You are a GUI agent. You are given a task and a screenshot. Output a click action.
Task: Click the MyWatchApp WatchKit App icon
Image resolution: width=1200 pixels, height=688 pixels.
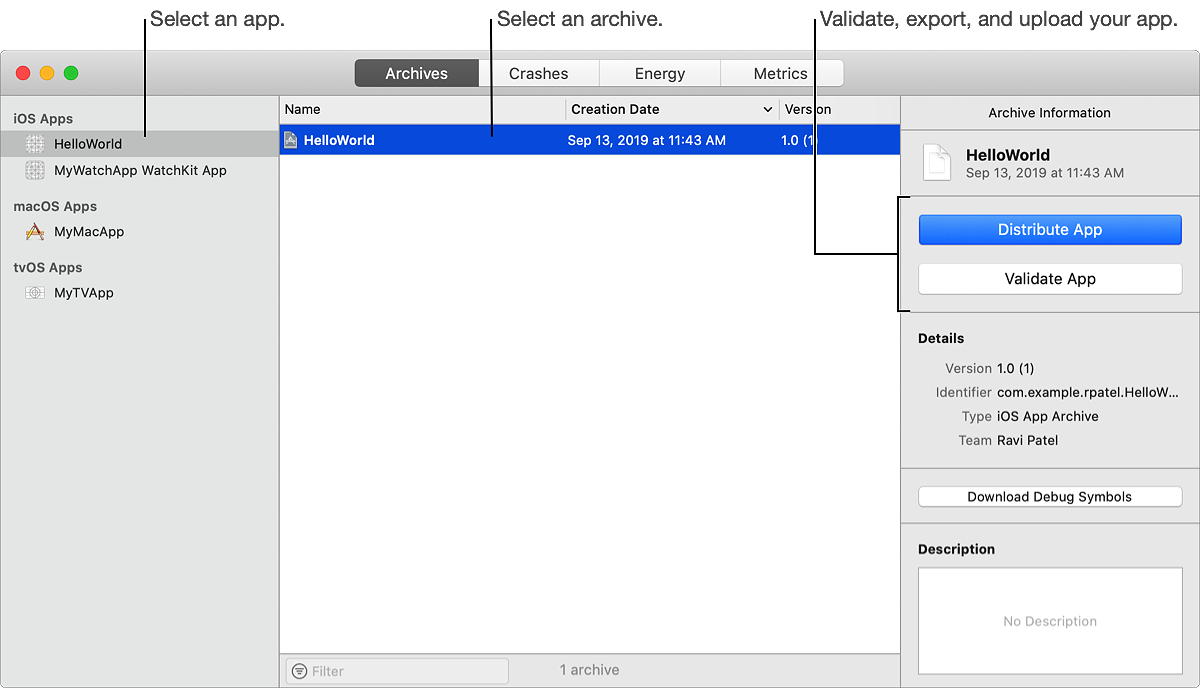pyautogui.click(x=35, y=171)
